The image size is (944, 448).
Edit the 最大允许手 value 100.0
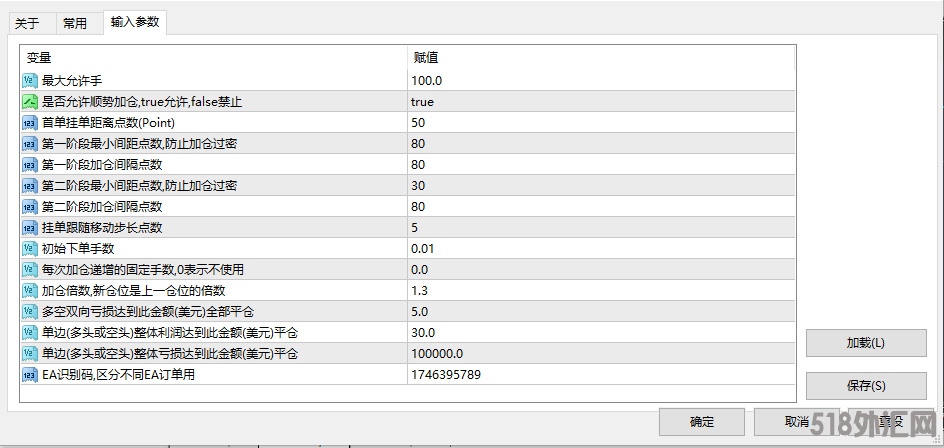pos(601,81)
